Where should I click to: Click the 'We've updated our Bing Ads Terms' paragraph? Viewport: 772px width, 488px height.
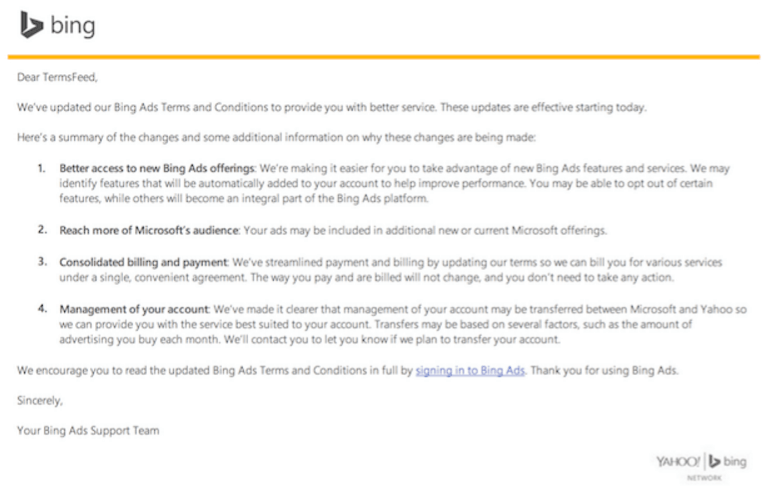tap(332, 106)
